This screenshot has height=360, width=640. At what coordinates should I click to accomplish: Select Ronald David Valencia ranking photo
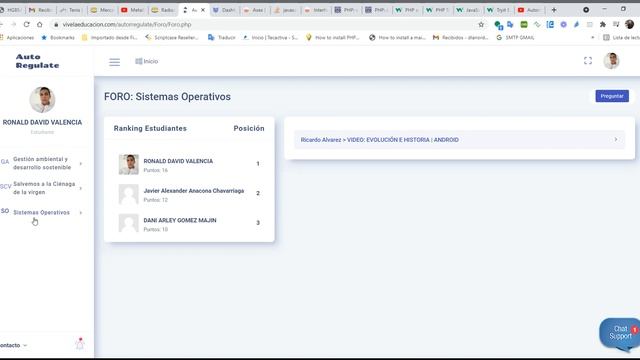point(129,164)
